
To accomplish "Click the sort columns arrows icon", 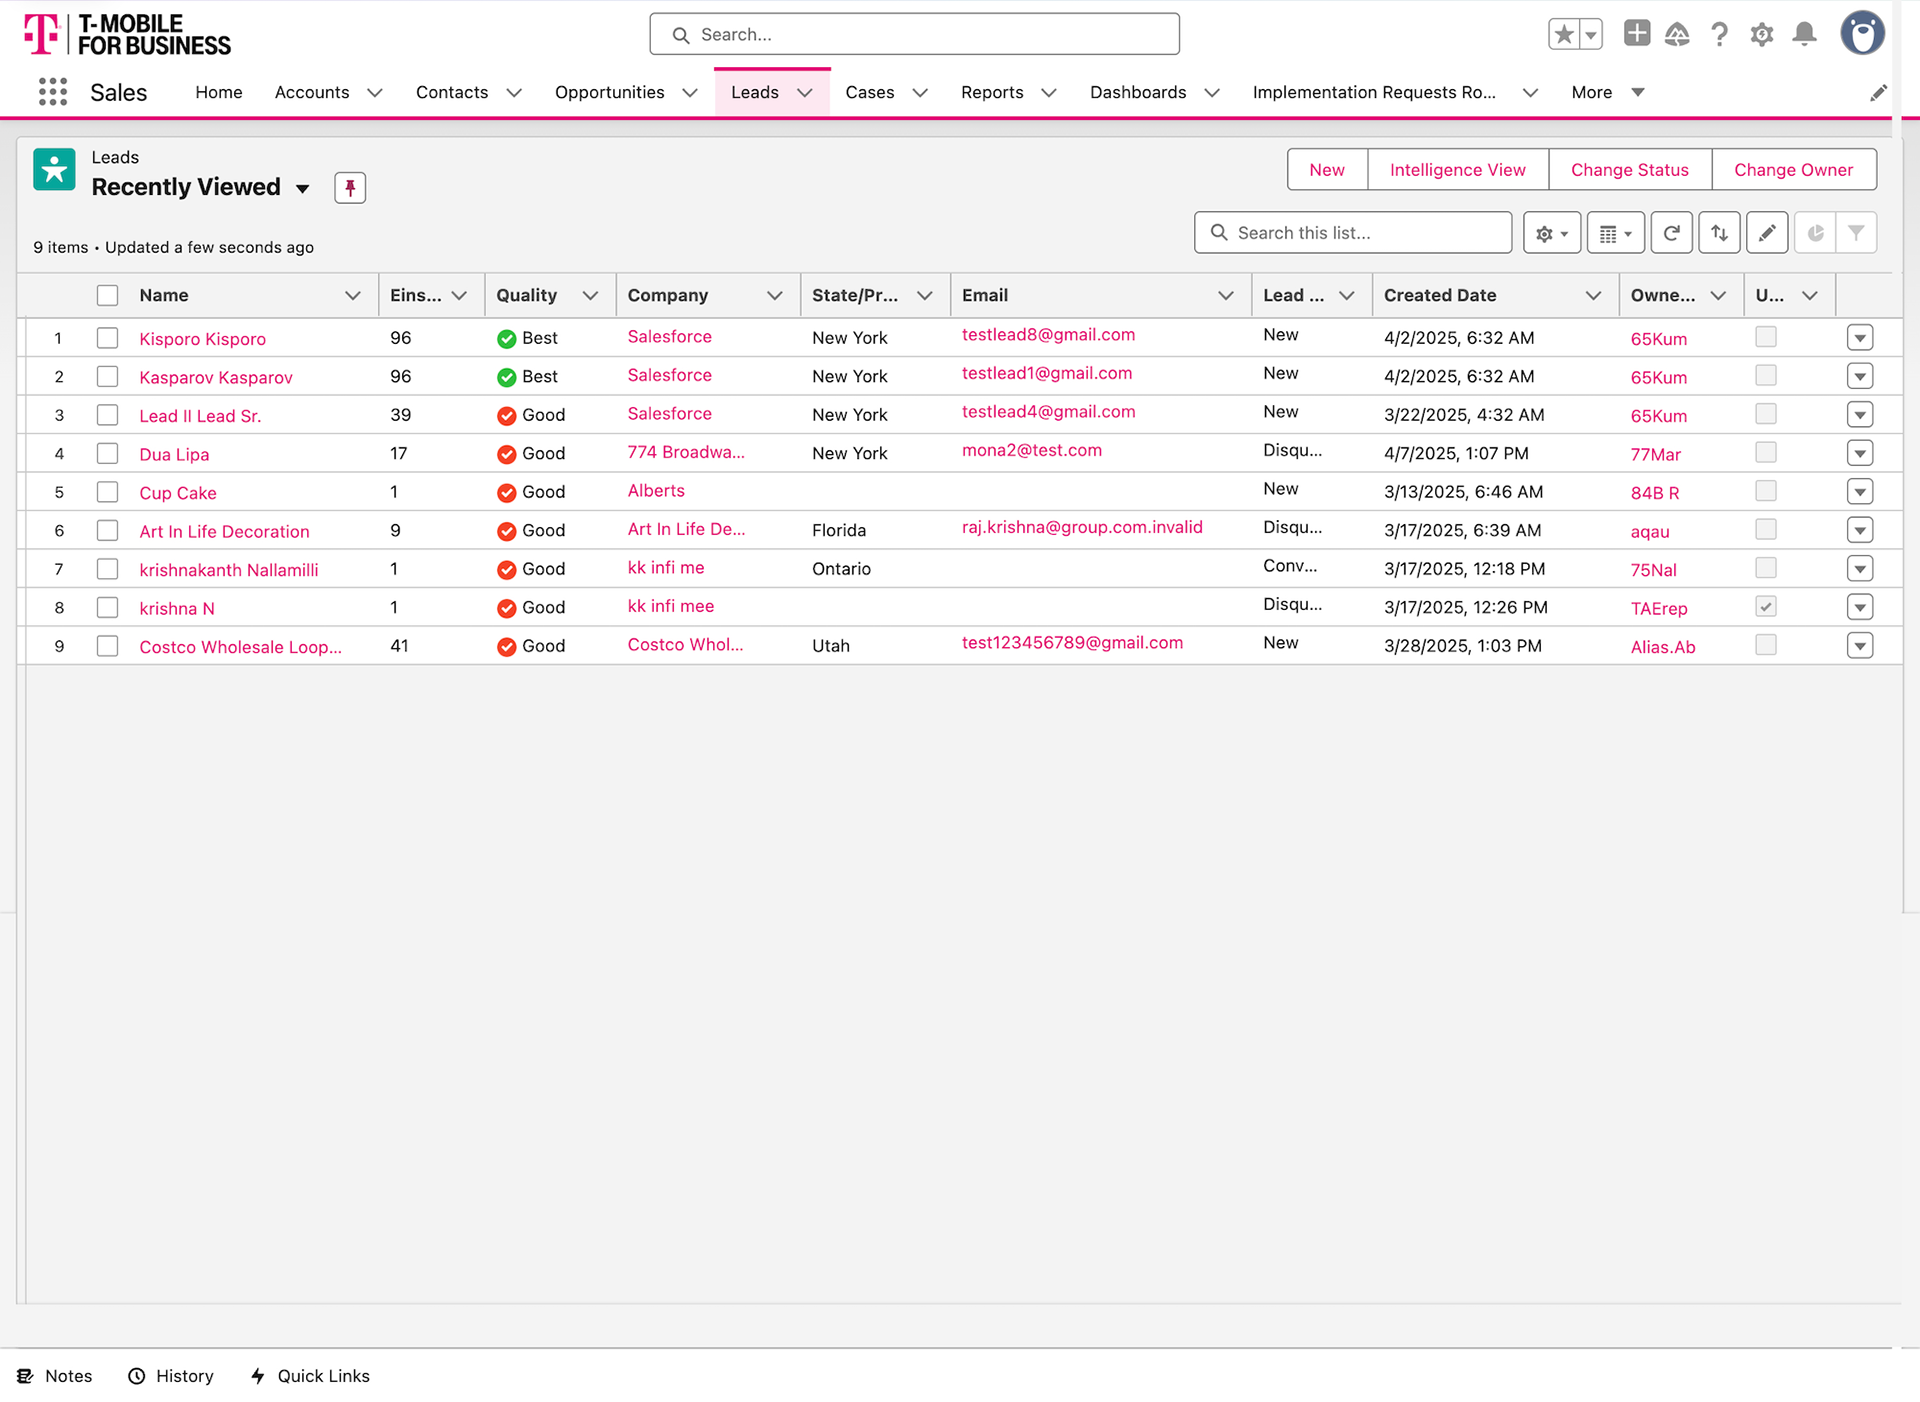I will 1719,233.
